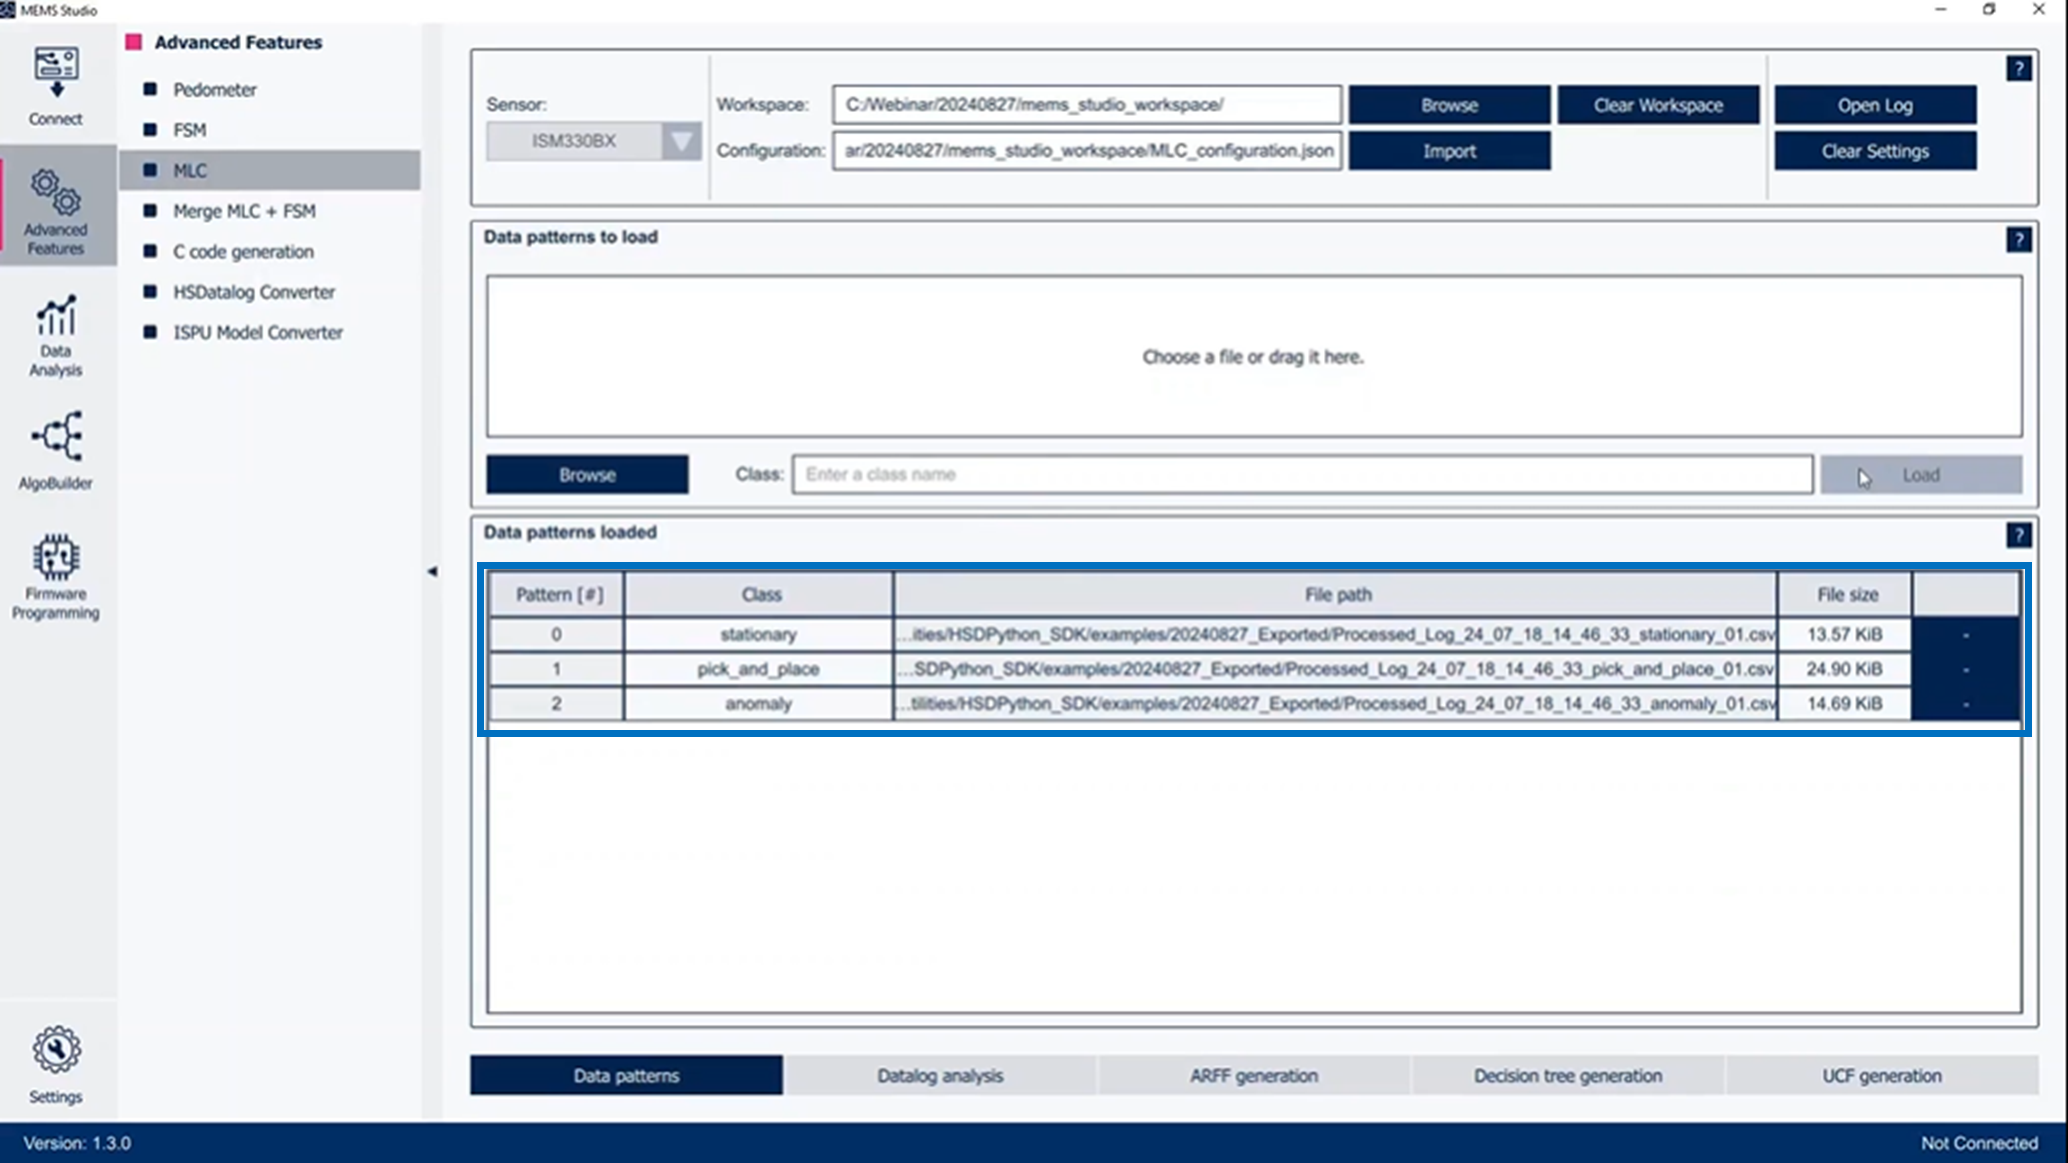Open the ISM330BX sensor dropdown
The height and width of the screenshot is (1163, 2068).
680,141
